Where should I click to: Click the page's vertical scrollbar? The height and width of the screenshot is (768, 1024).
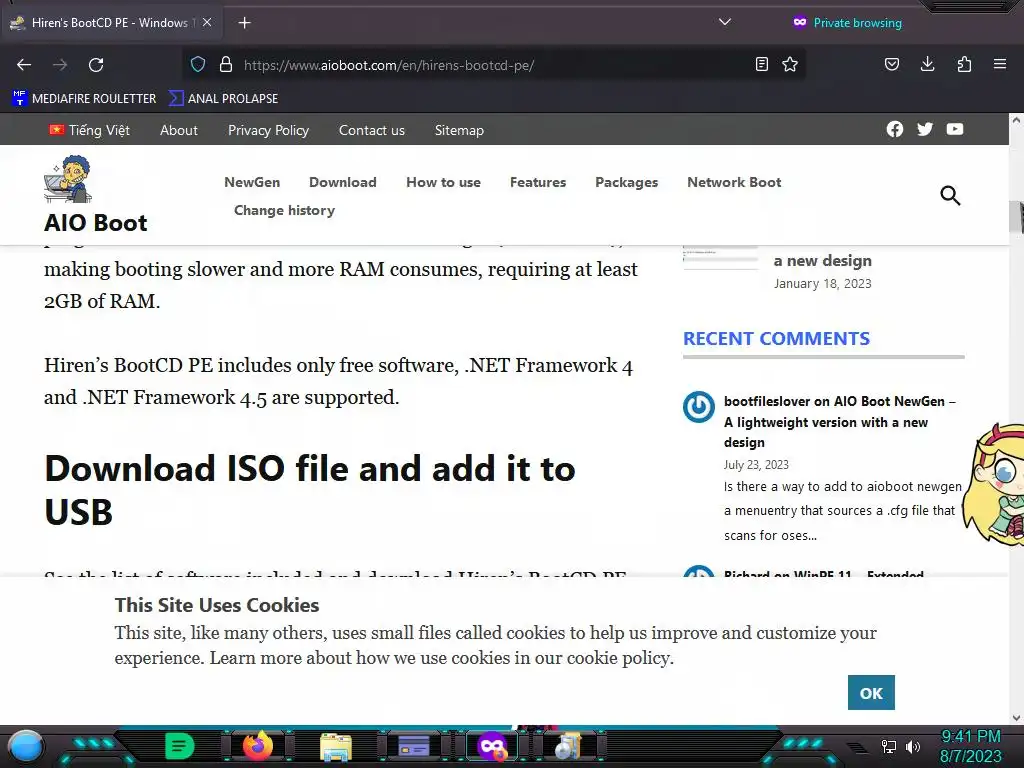pyautogui.click(x=1016, y=216)
